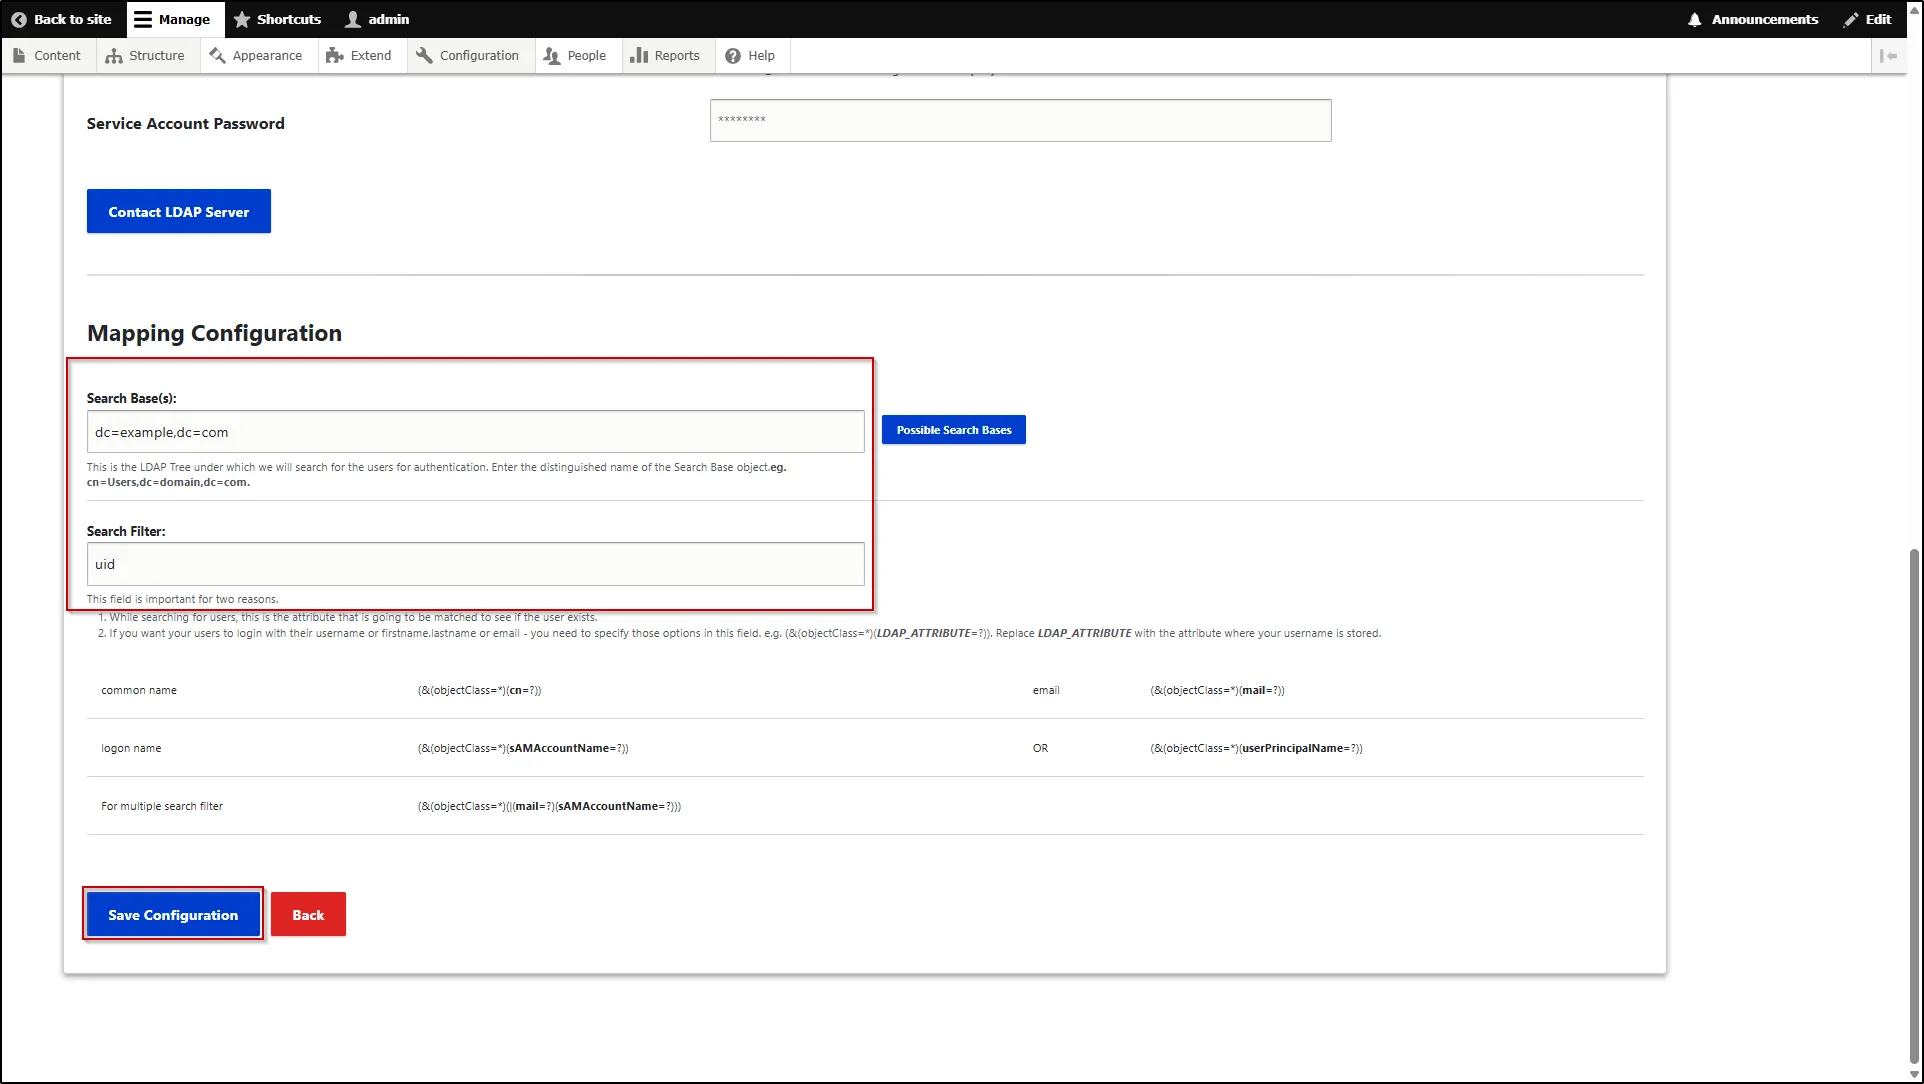Click the Back to site arrow icon
This screenshot has height=1084, width=1924.
point(17,19)
